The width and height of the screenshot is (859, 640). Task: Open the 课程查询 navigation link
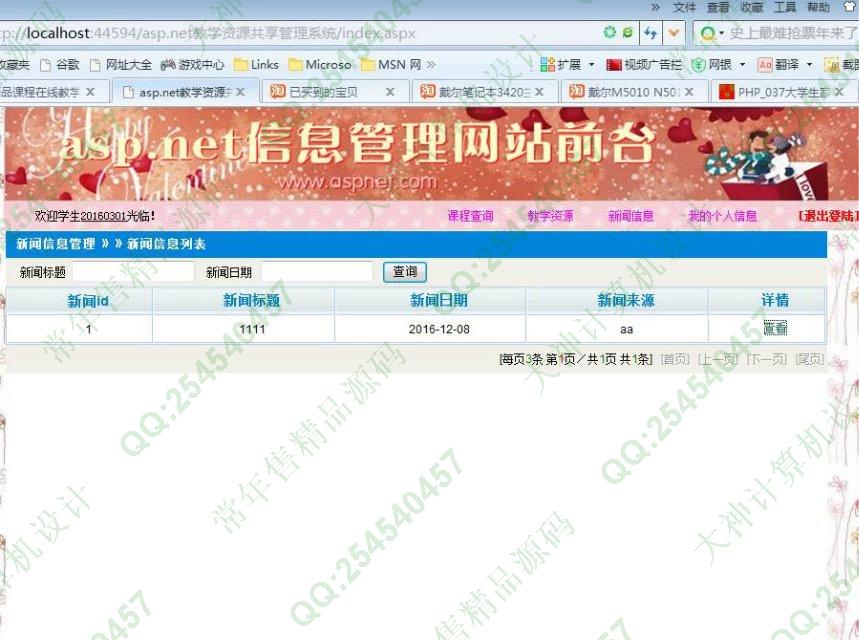tap(470, 216)
